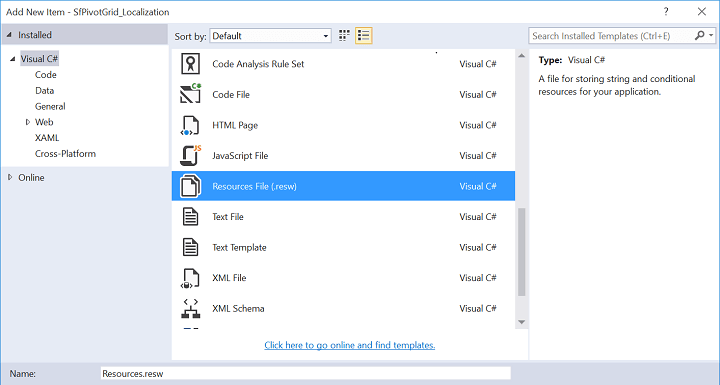Expand the Online section

point(10,177)
